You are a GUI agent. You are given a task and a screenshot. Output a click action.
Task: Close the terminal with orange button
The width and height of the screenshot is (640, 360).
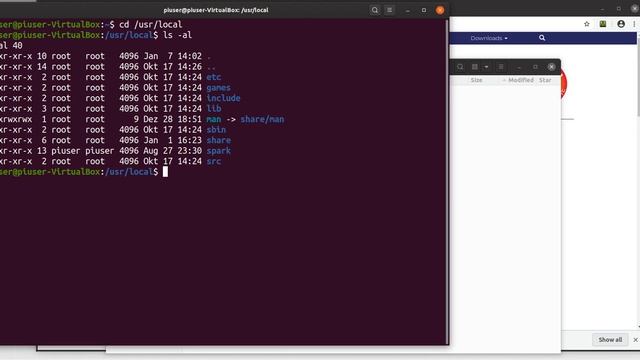pos(440,10)
